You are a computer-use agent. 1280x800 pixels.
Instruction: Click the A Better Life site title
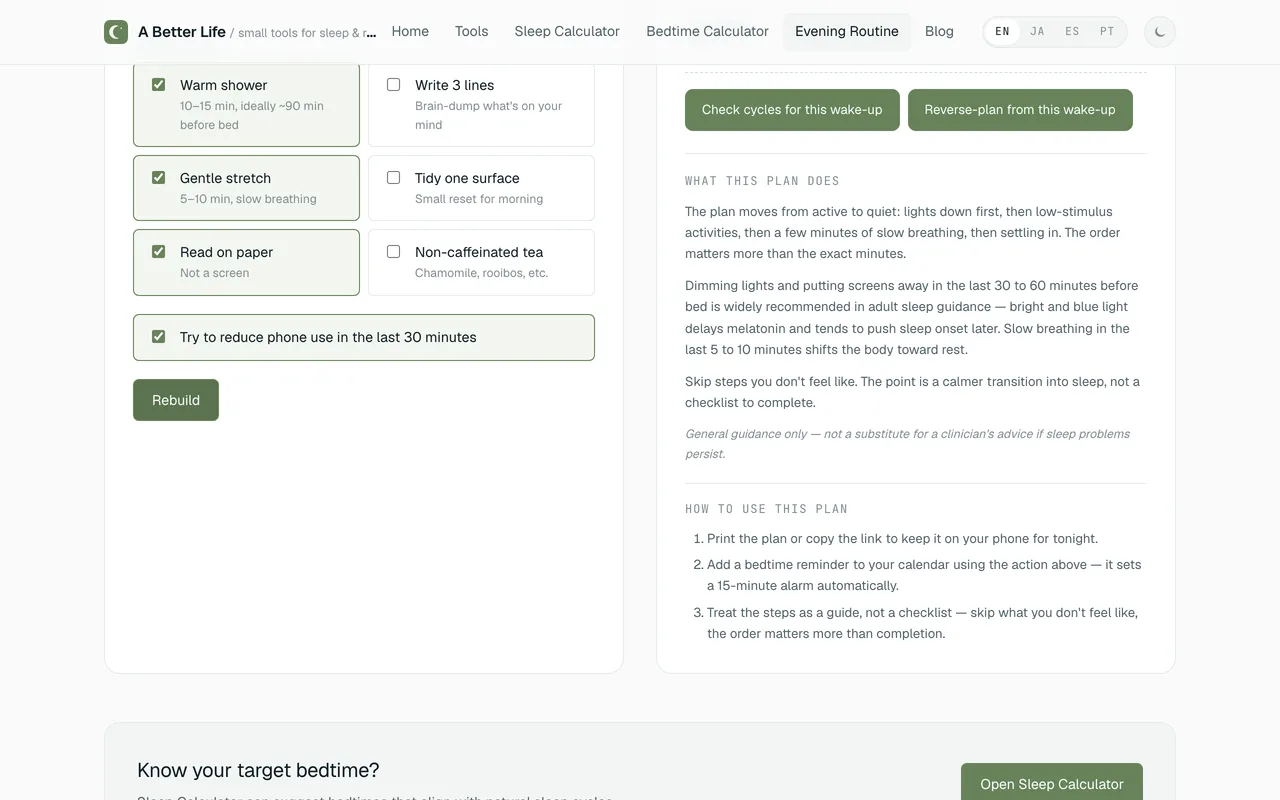click(182, 32)
